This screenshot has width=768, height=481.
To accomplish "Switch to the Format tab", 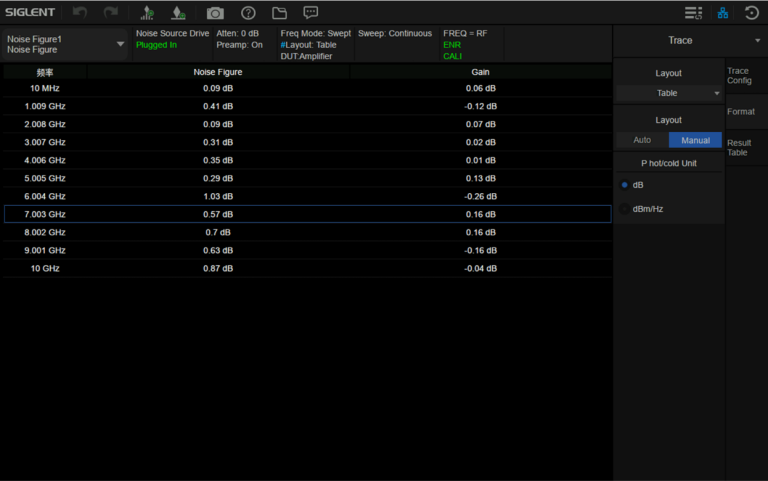I will [741, 112].
